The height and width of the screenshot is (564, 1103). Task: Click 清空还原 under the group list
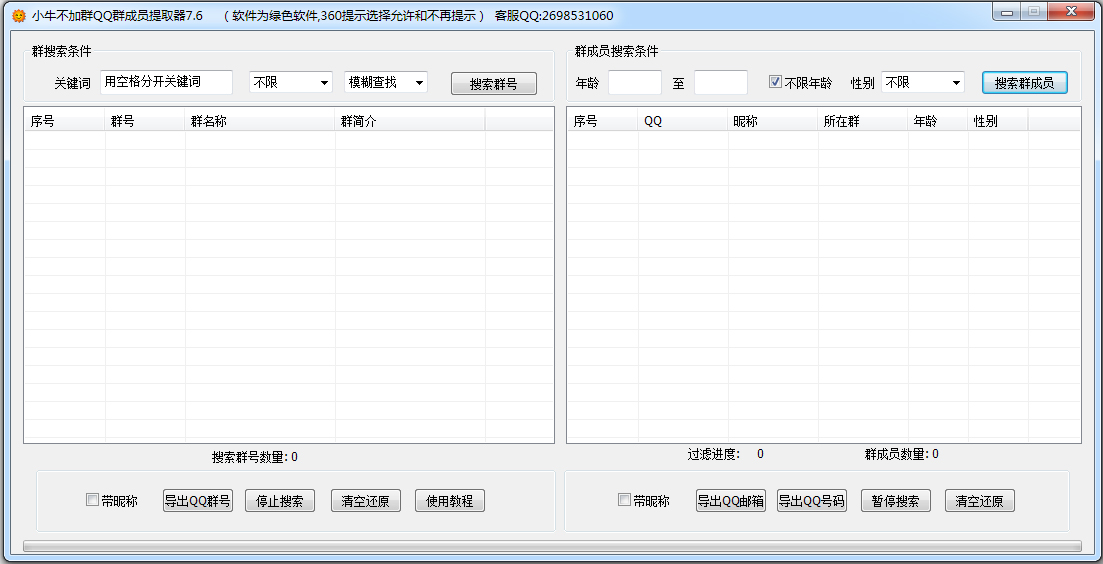(365, 501)
